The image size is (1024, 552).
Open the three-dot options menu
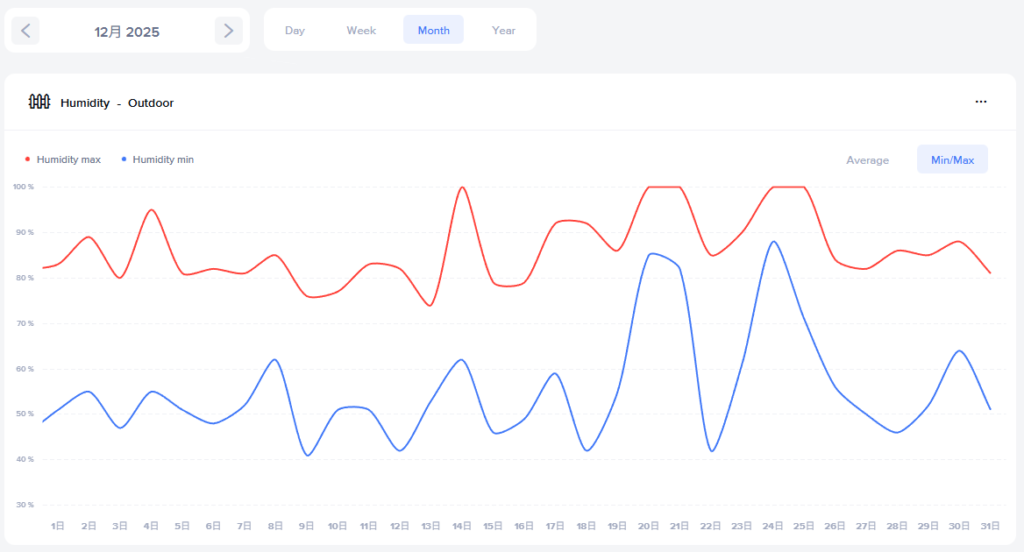[x=981, y=102]
